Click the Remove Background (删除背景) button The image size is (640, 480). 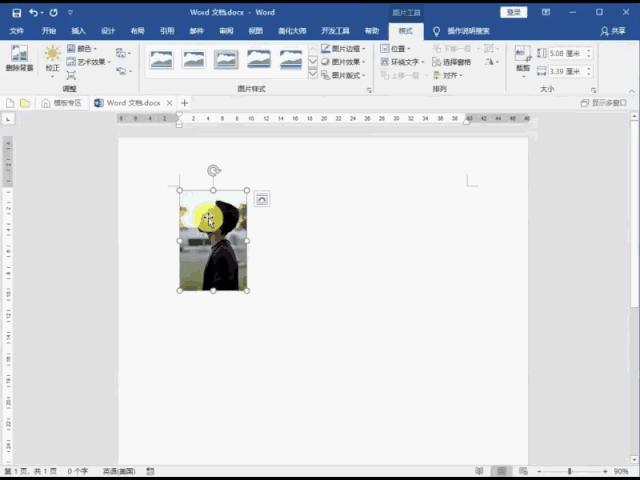19,58
